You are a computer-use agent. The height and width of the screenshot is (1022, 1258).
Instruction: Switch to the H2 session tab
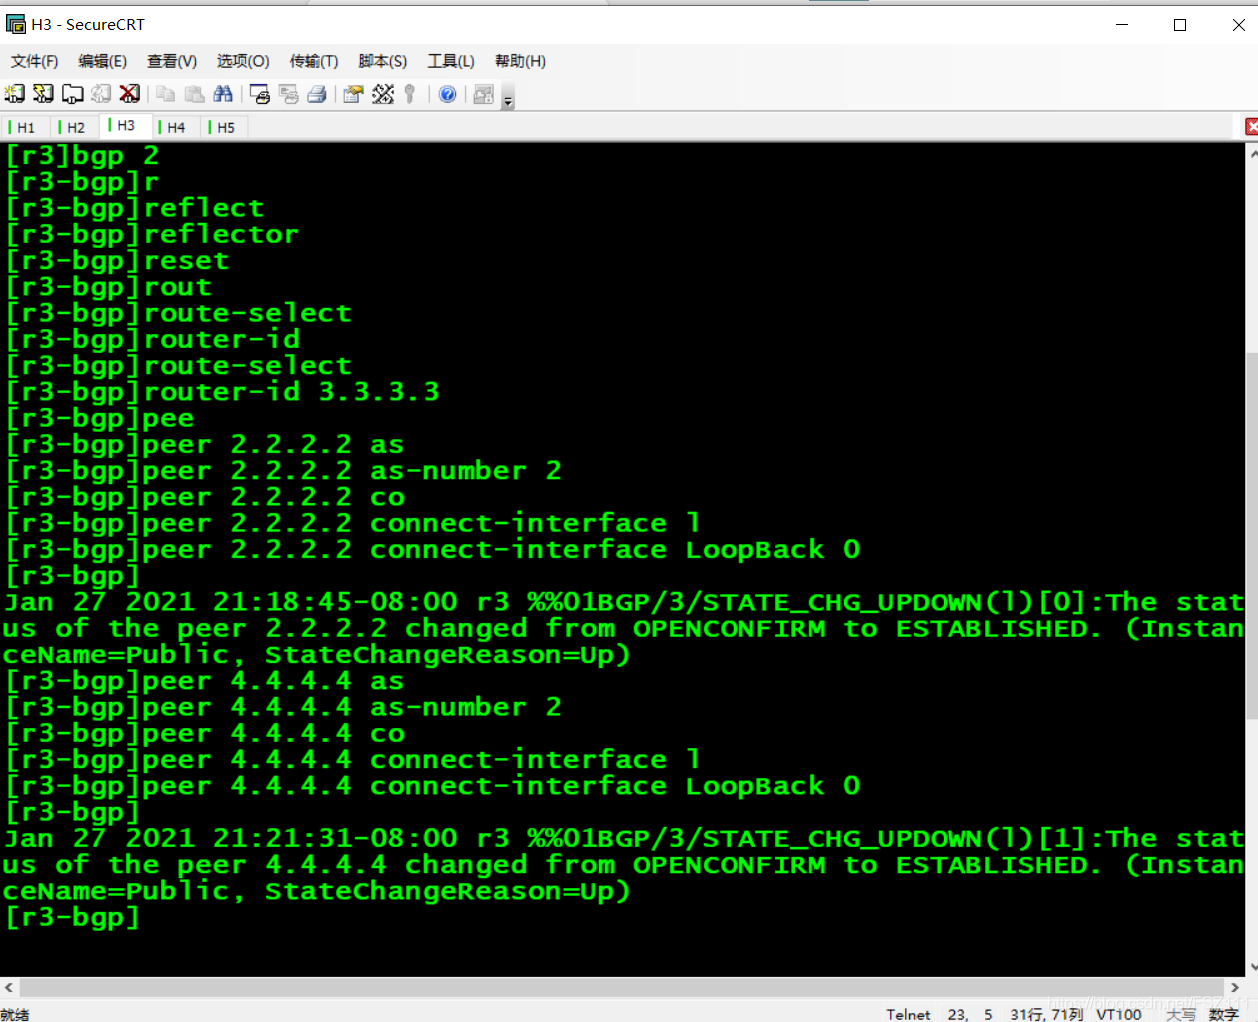pos(73,127)
